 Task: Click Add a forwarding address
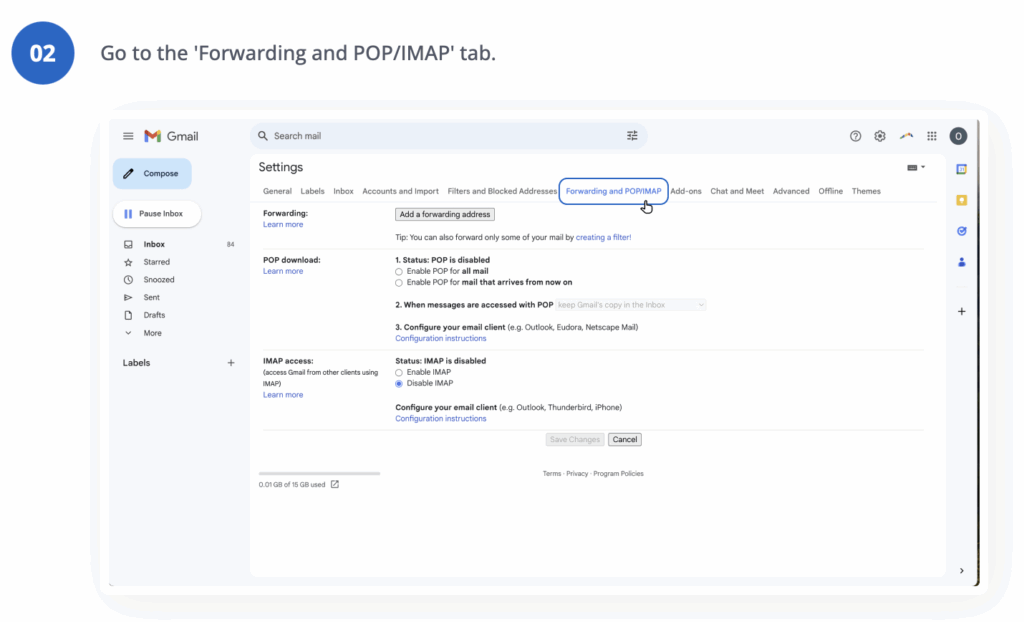coord(444,214)
